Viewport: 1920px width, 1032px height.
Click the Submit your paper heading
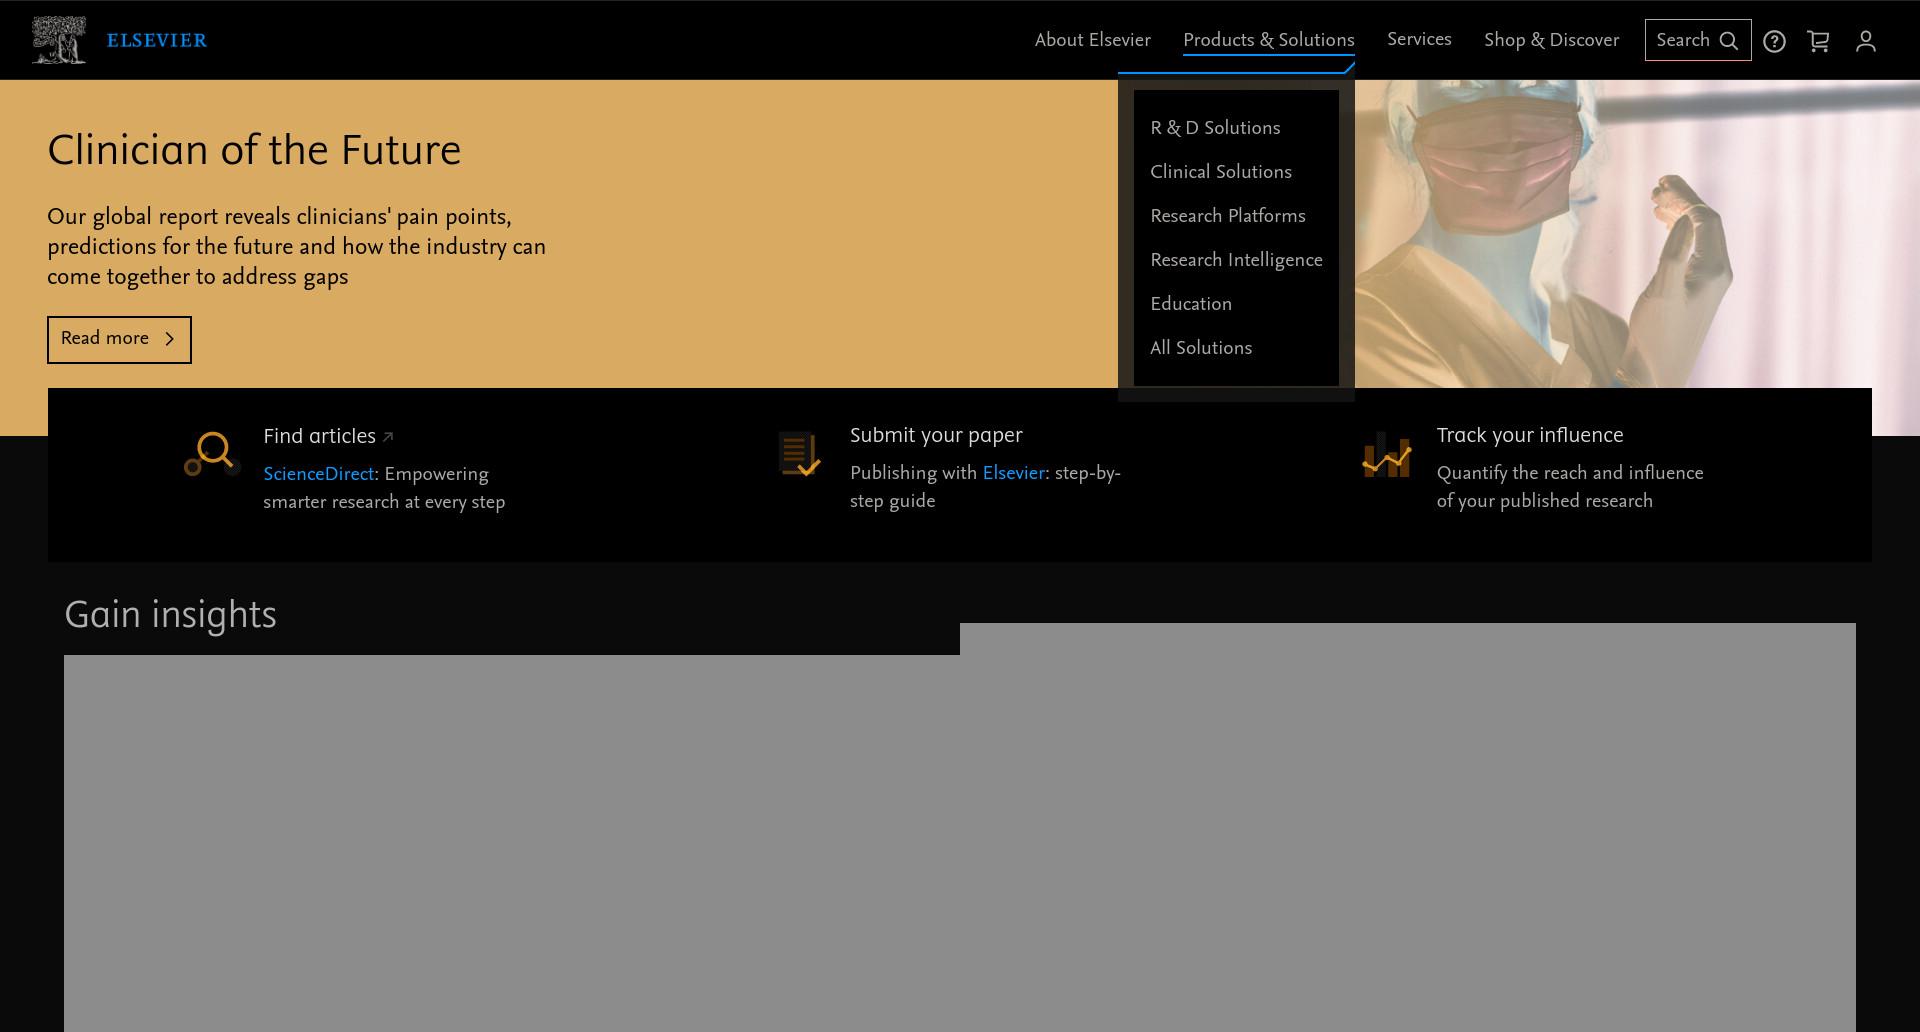click(936, 435)
